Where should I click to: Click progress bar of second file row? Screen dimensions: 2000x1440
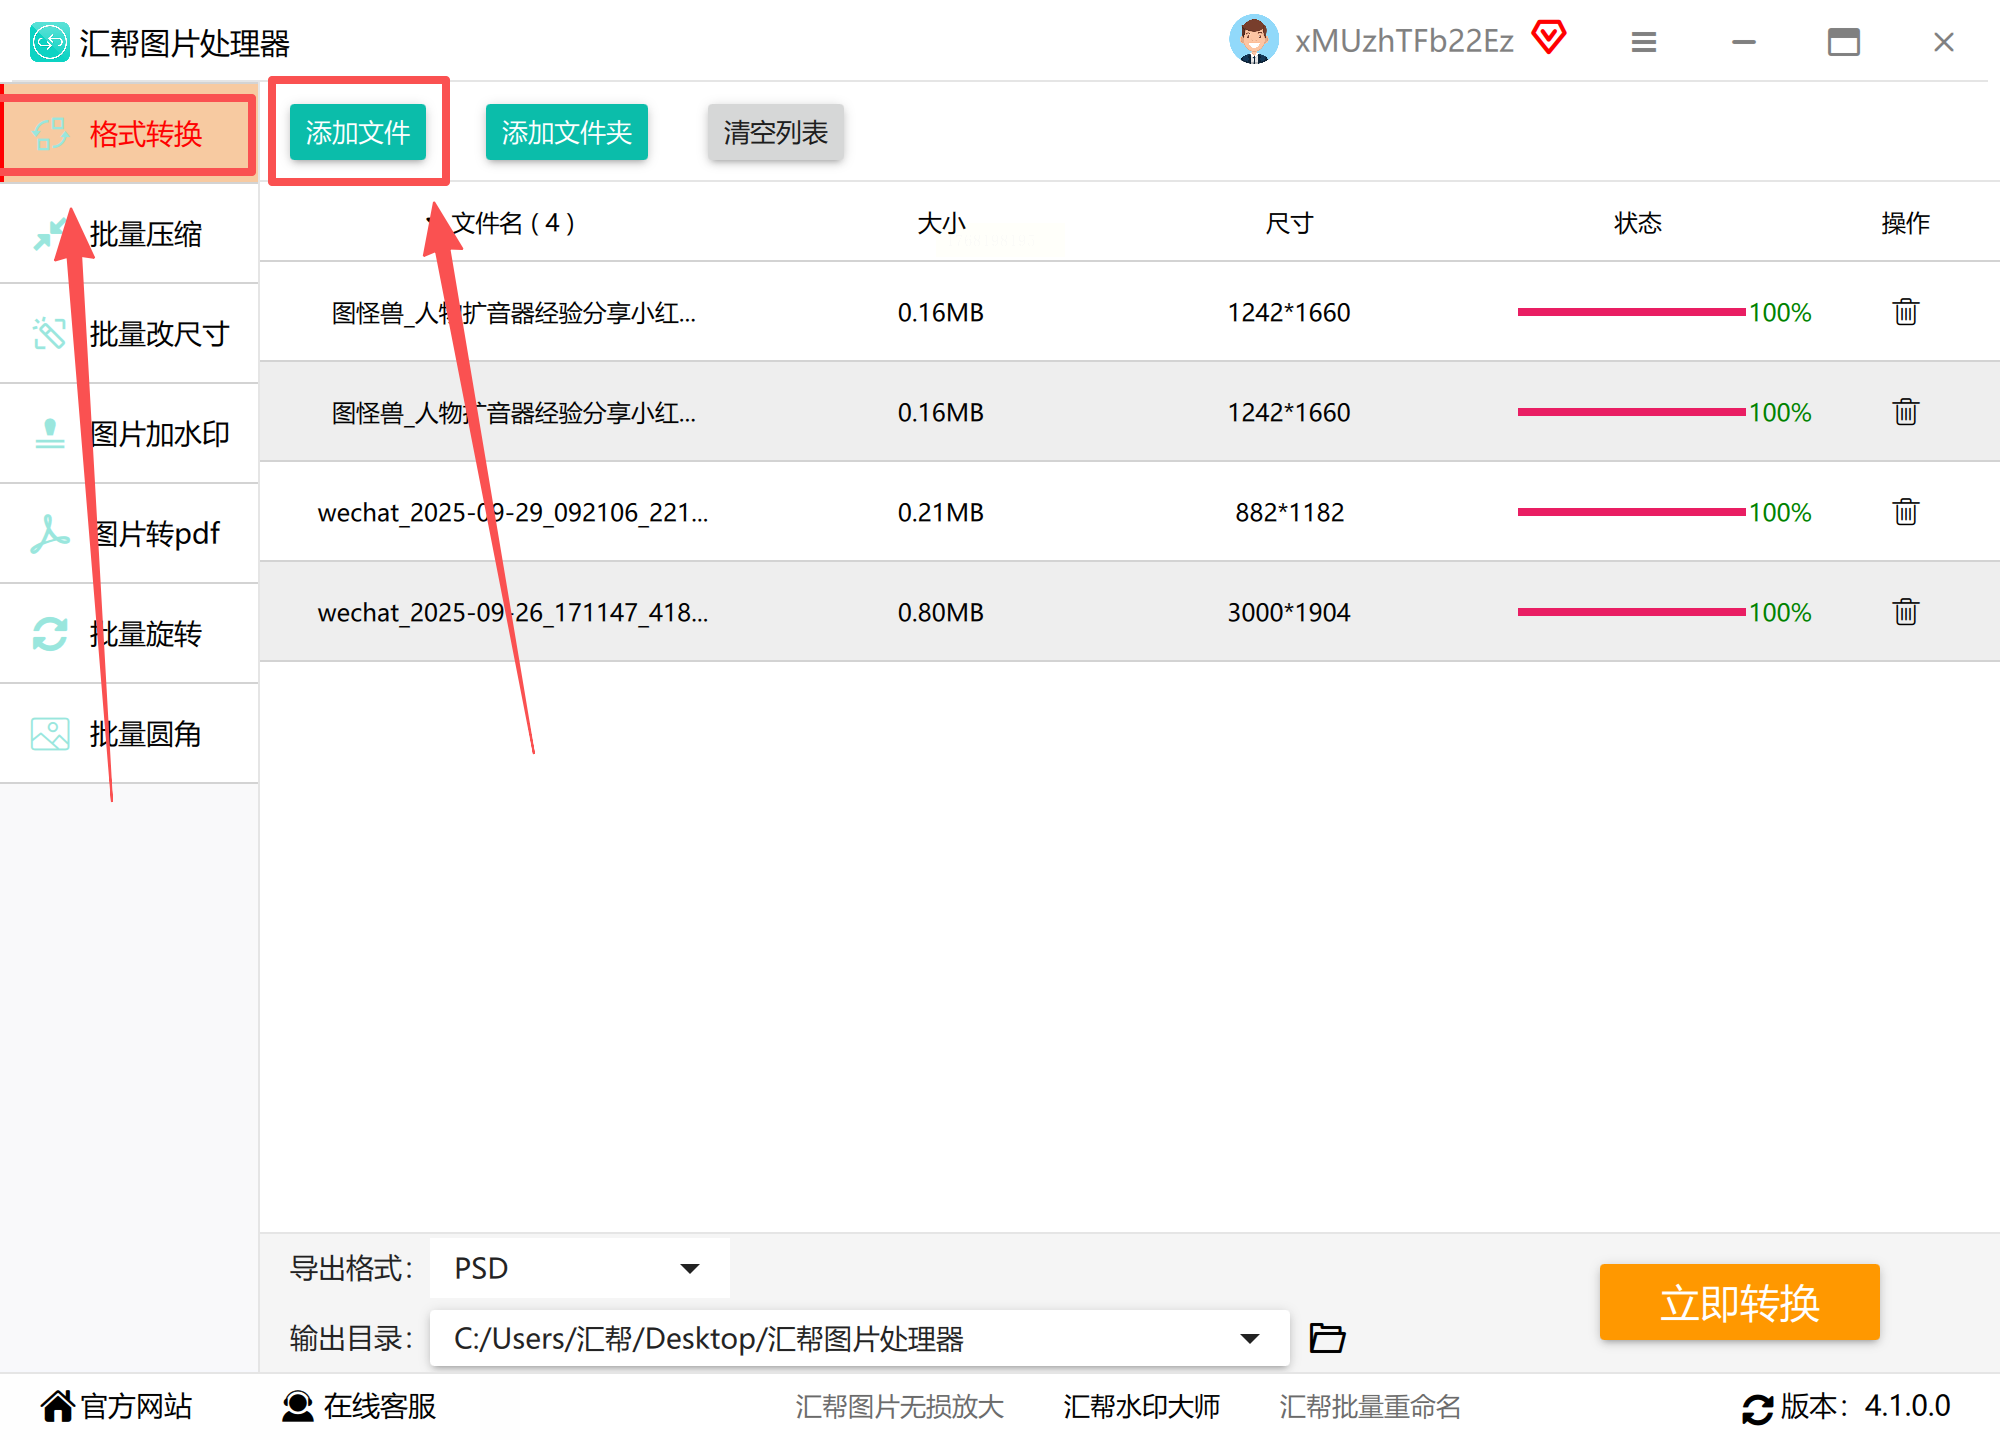click(1631, 412)
